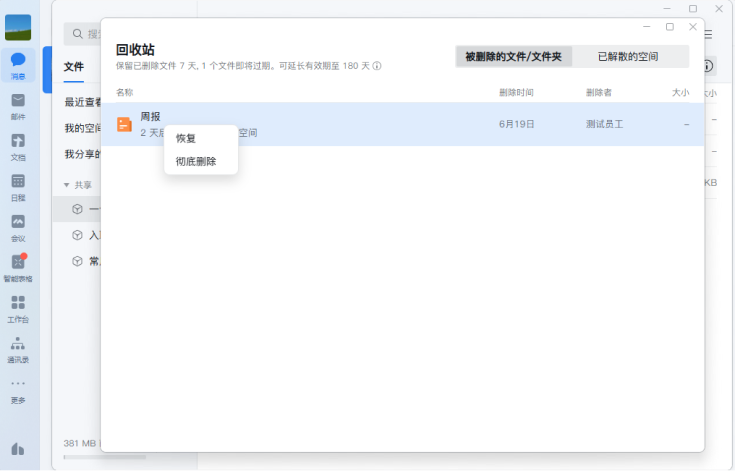Sort by 名称 column header

pos(125,92)
